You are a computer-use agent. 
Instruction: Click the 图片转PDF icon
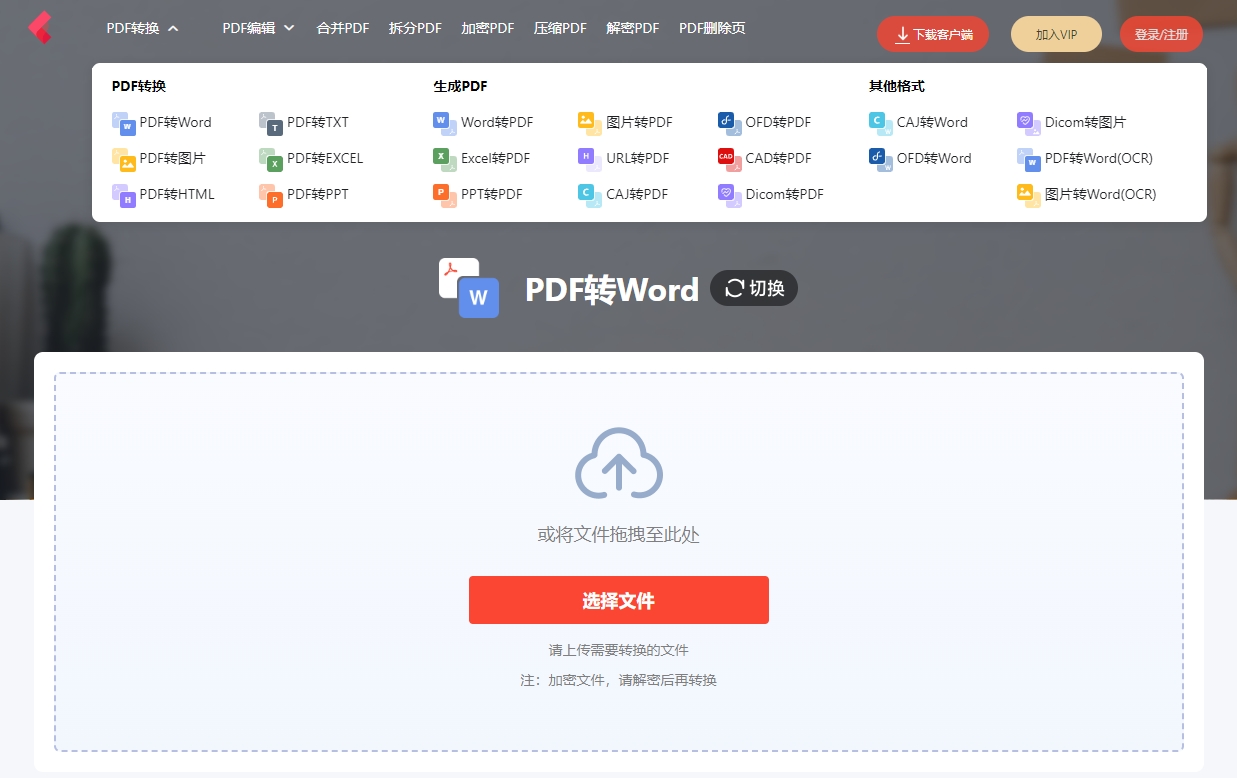point(589,123)
